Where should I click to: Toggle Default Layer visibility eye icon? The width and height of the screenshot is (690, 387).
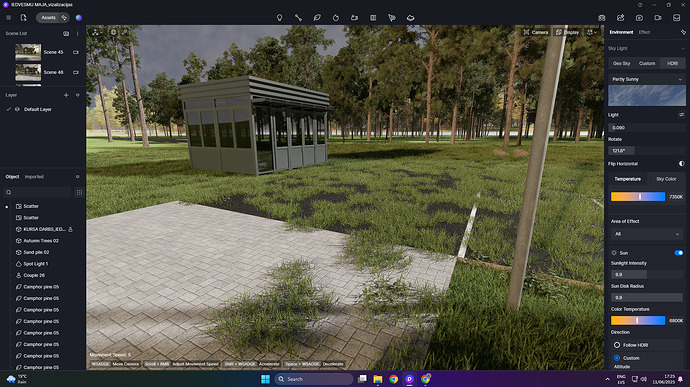[17, 109]
